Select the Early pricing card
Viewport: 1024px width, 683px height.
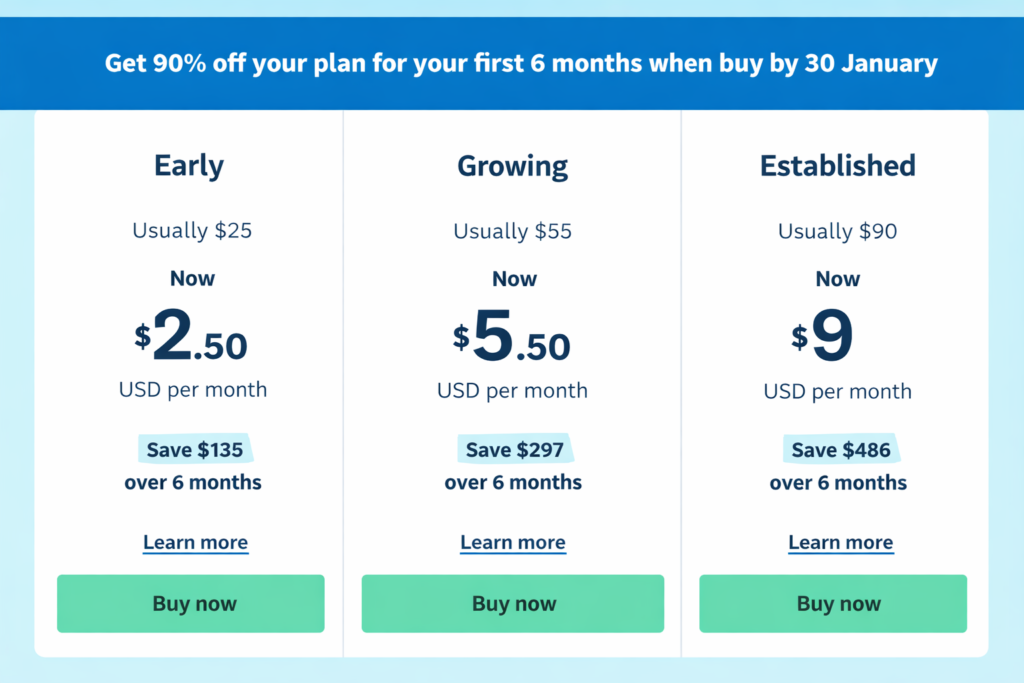coord(188,380)
